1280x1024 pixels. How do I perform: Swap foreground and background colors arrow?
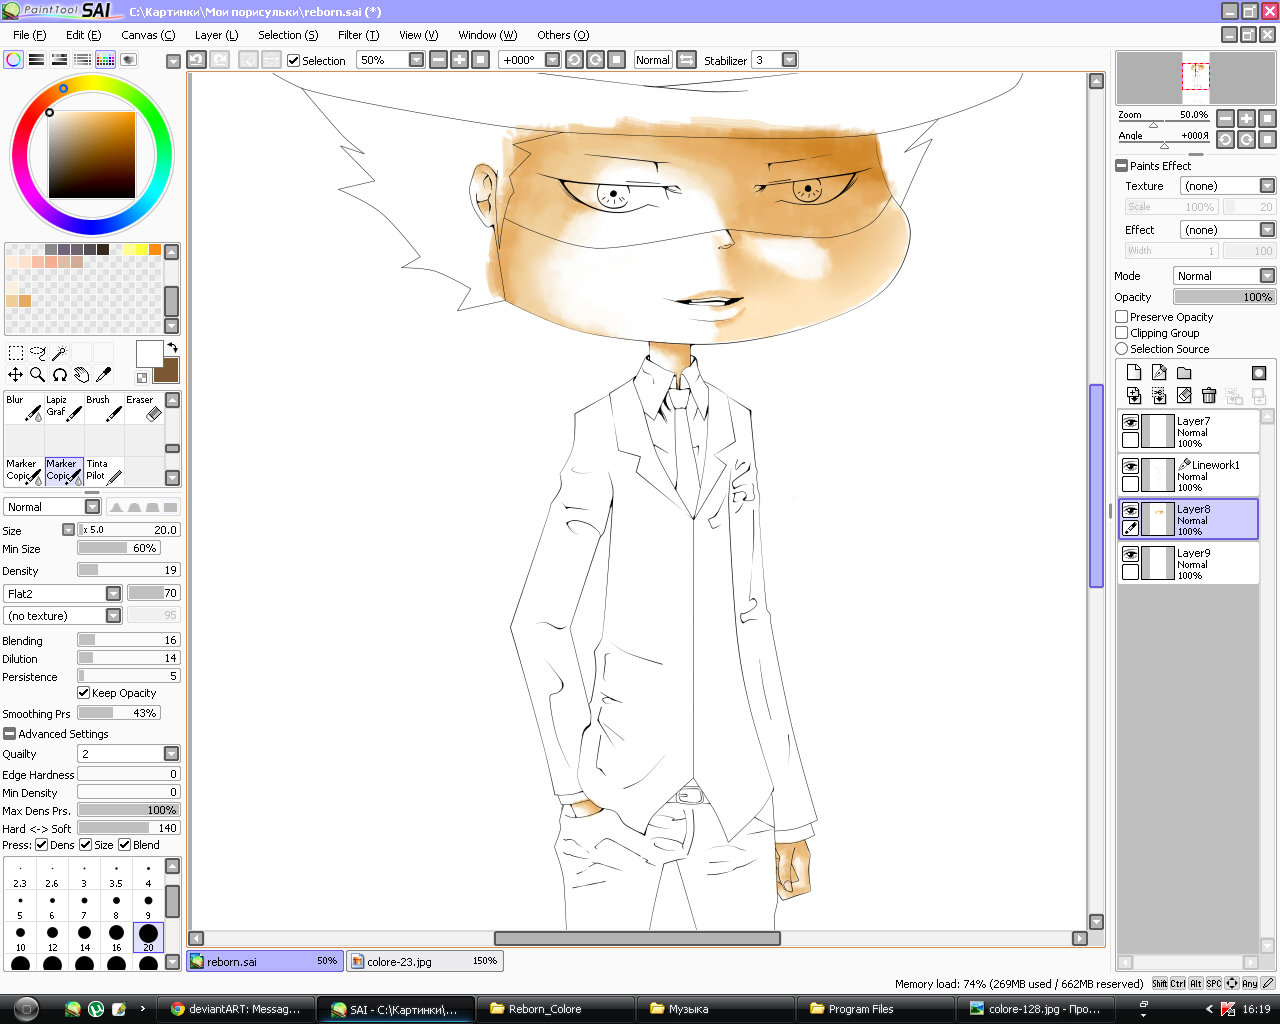point(172,347)
